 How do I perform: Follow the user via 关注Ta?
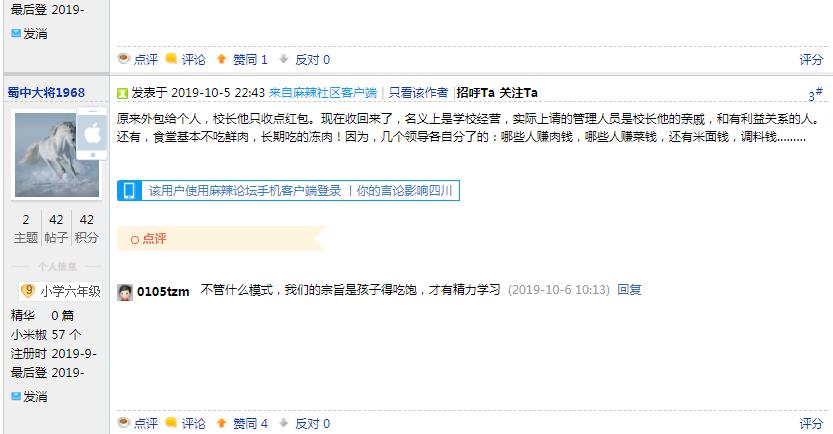pos(518,92)
